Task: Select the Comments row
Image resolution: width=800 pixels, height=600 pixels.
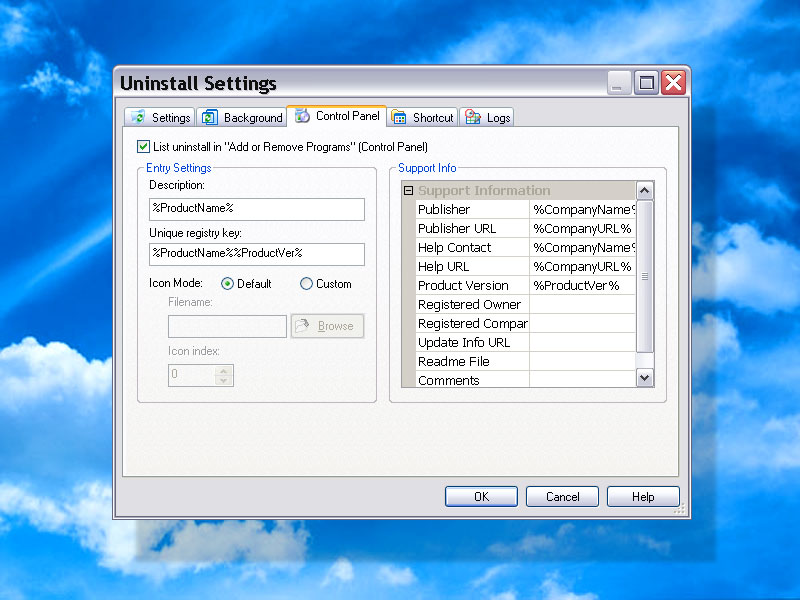Action: (x=472, y=380)
